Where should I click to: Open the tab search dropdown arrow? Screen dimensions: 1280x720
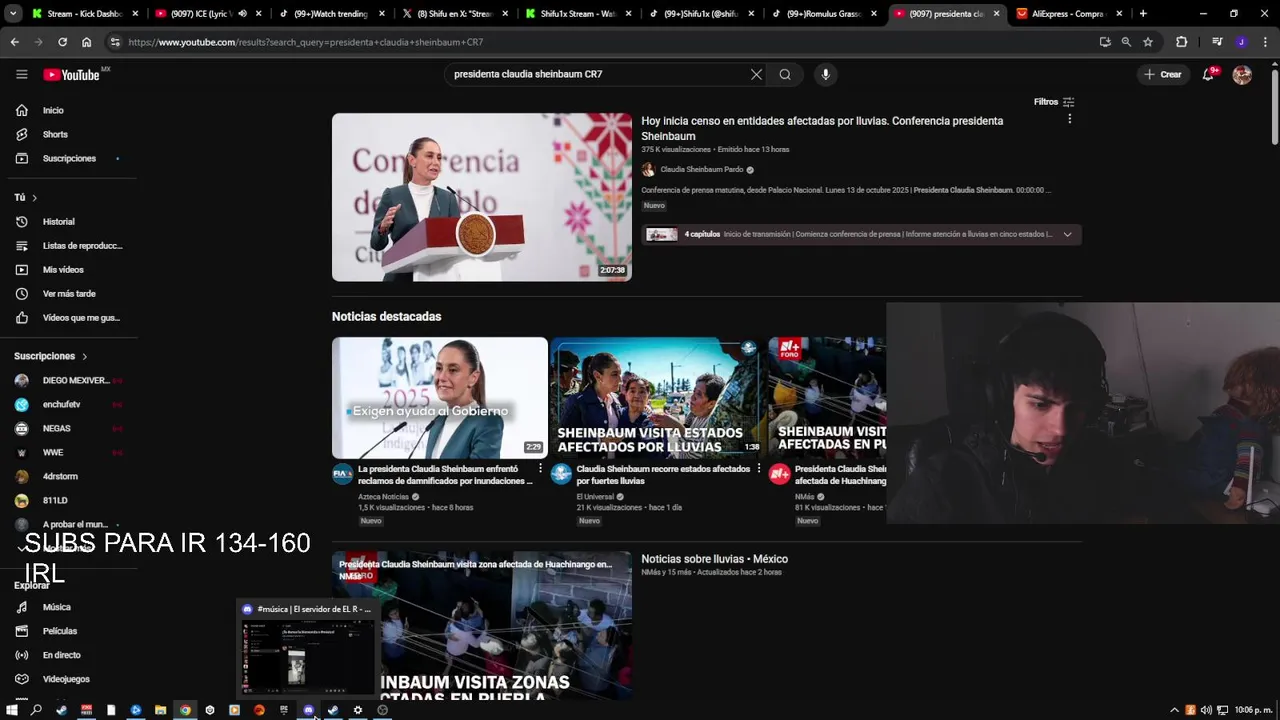13,14
